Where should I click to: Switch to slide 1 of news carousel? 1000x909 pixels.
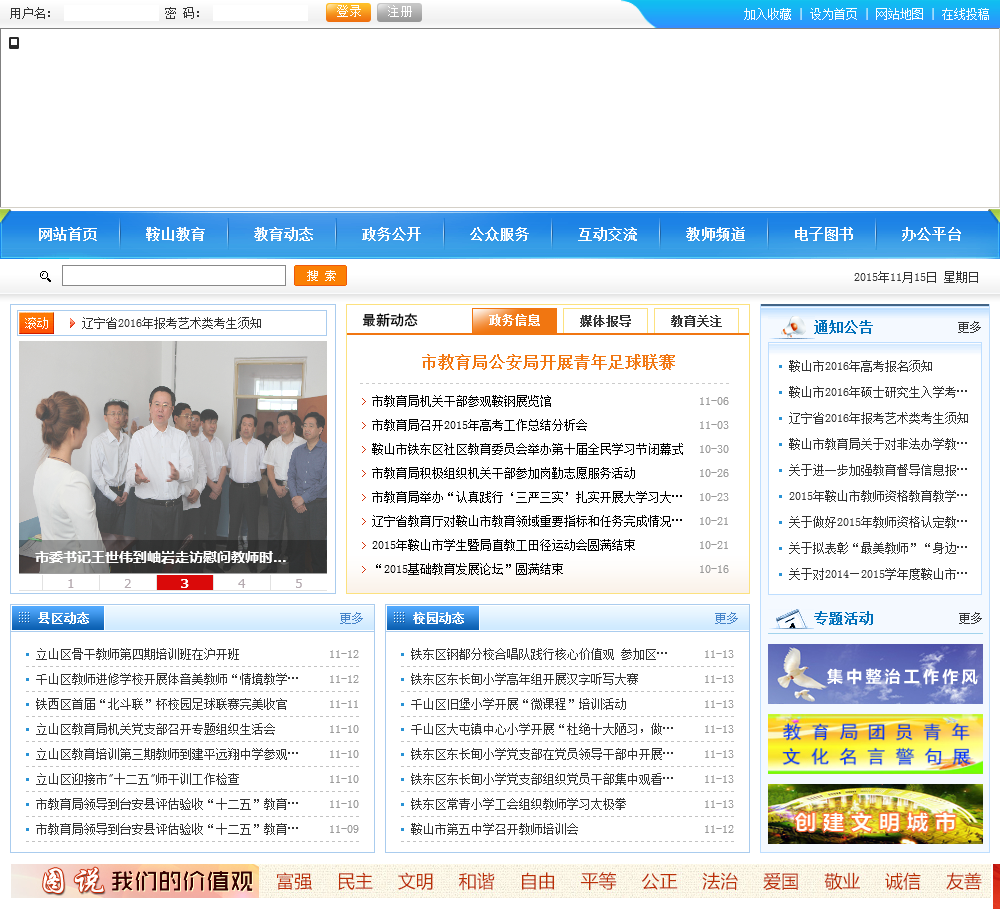click(70, 583)
